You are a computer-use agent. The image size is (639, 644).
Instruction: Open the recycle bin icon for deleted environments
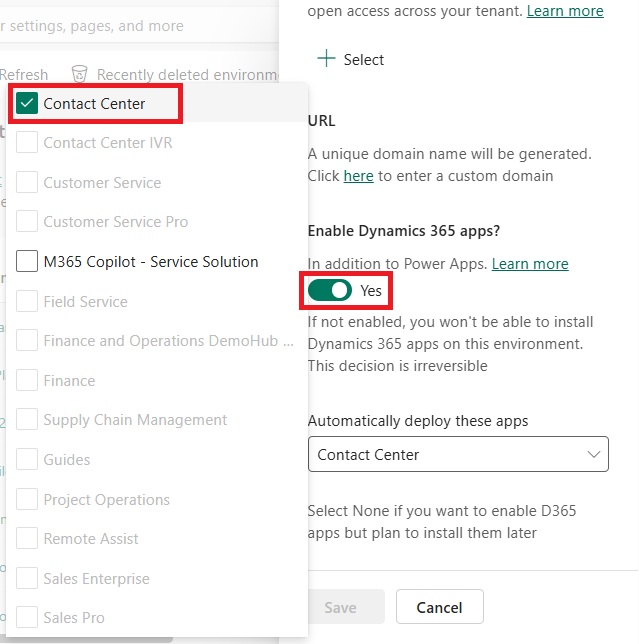pyautogui.click(x=79, y=74)
